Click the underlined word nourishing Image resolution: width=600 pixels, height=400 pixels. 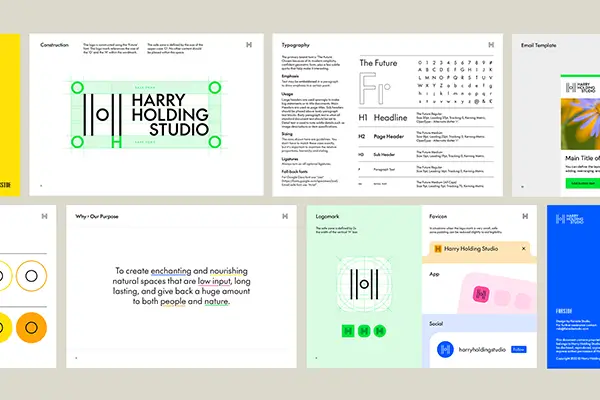point(228,271)
